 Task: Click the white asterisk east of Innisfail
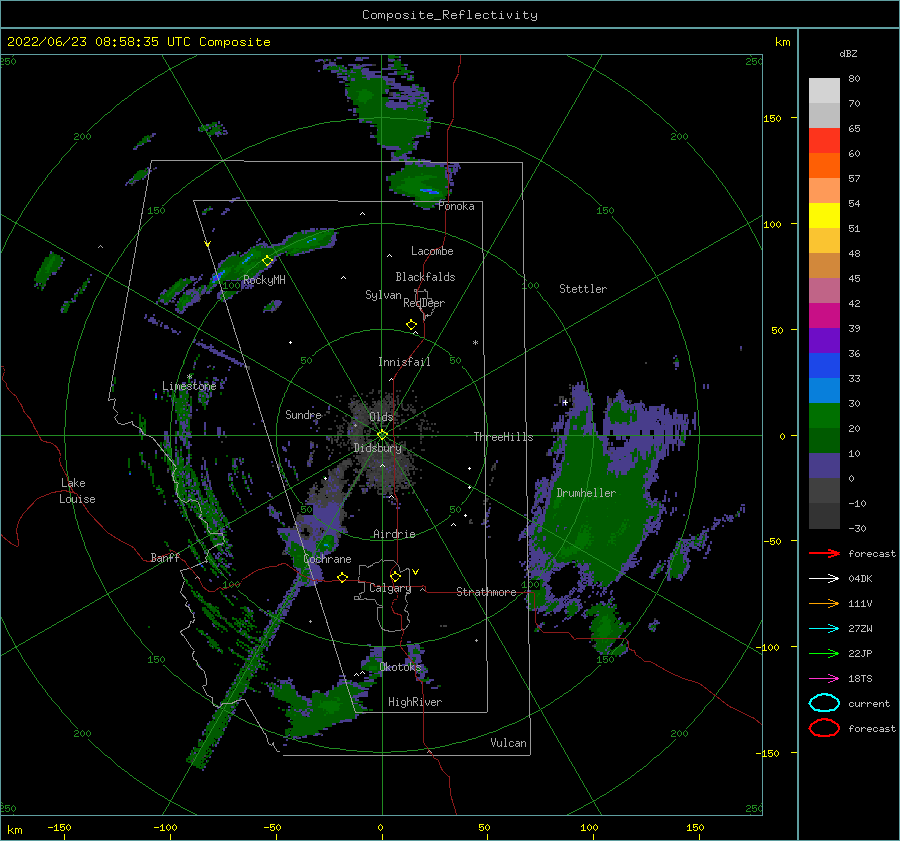pos(475,343)
